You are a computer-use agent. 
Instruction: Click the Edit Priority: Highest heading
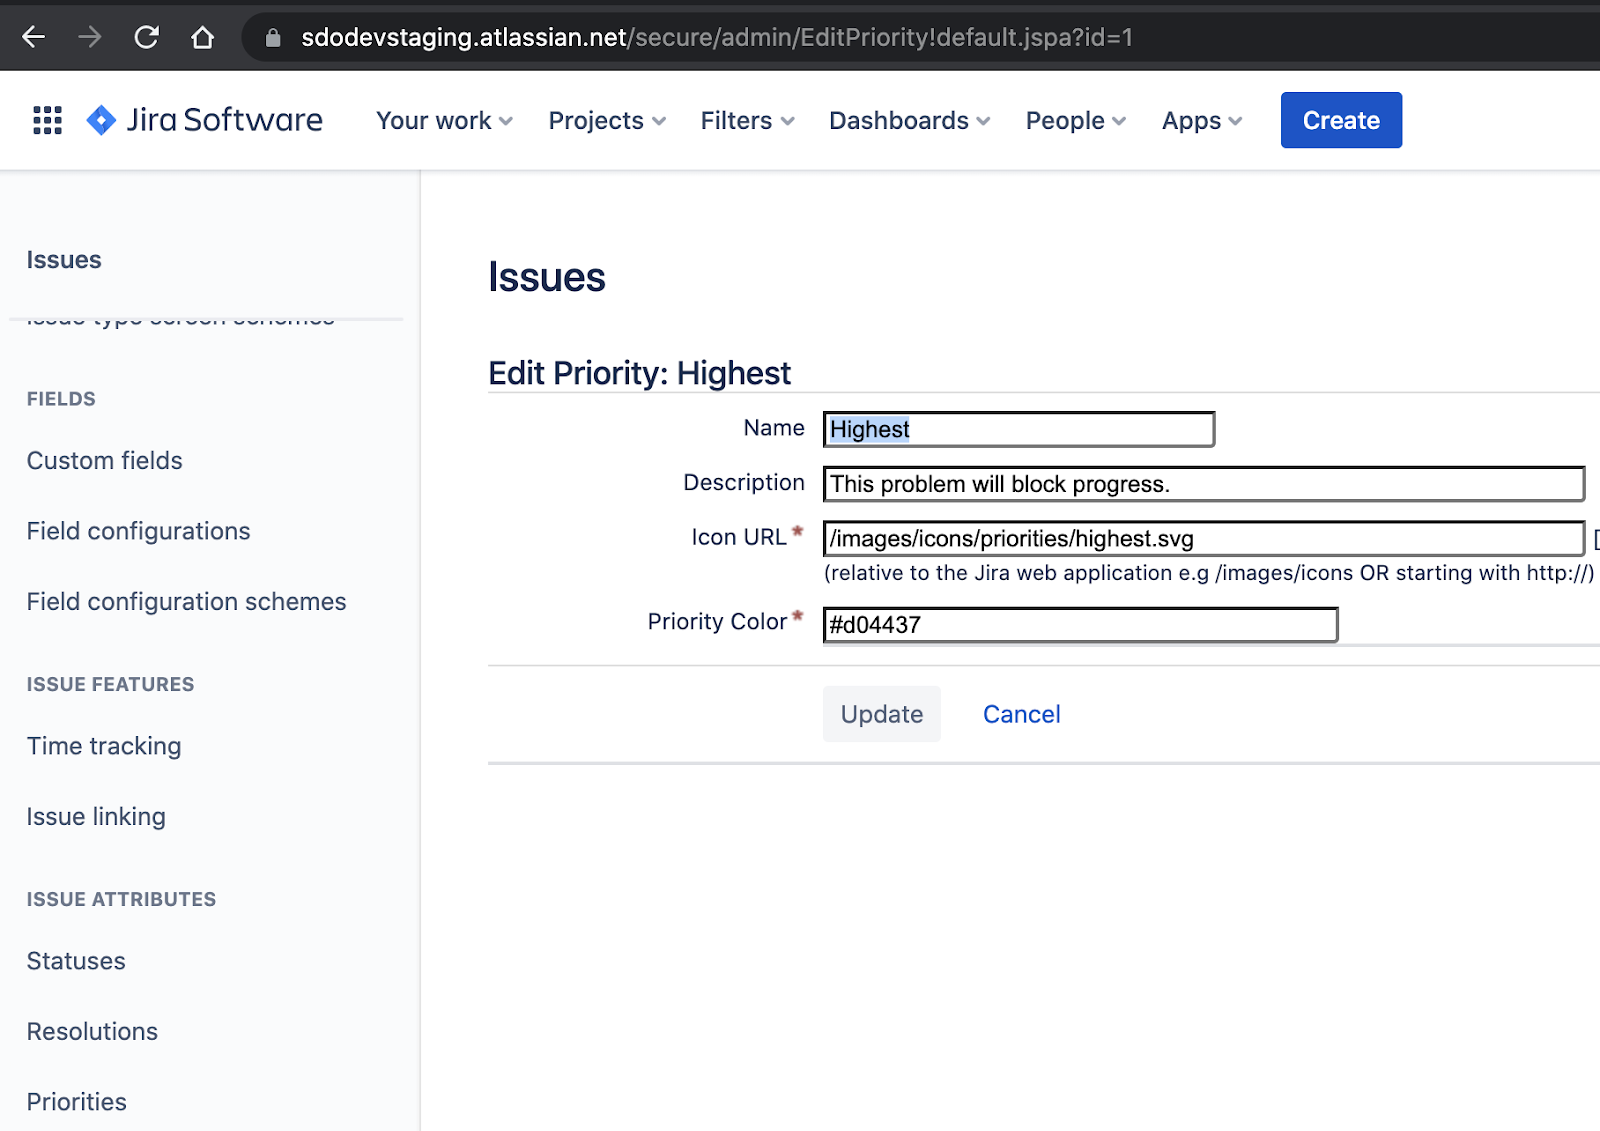click(x=639, y=373)
